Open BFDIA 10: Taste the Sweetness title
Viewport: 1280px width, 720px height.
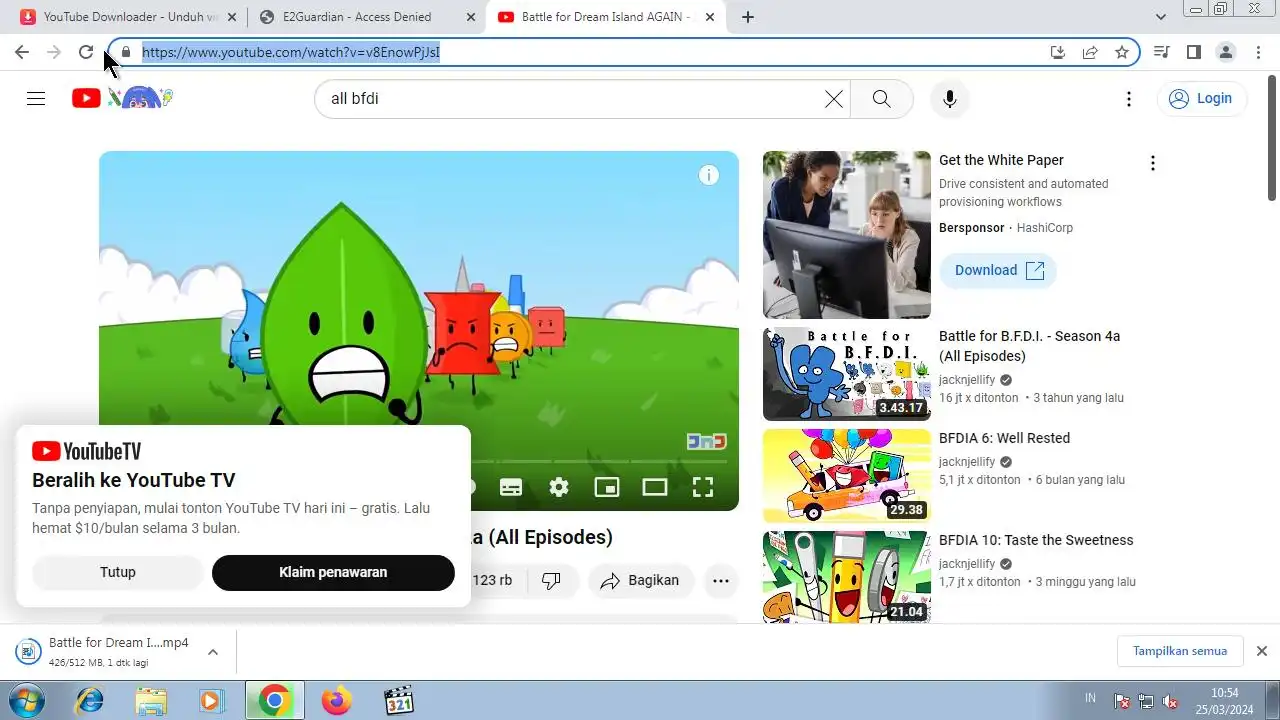1036,540
